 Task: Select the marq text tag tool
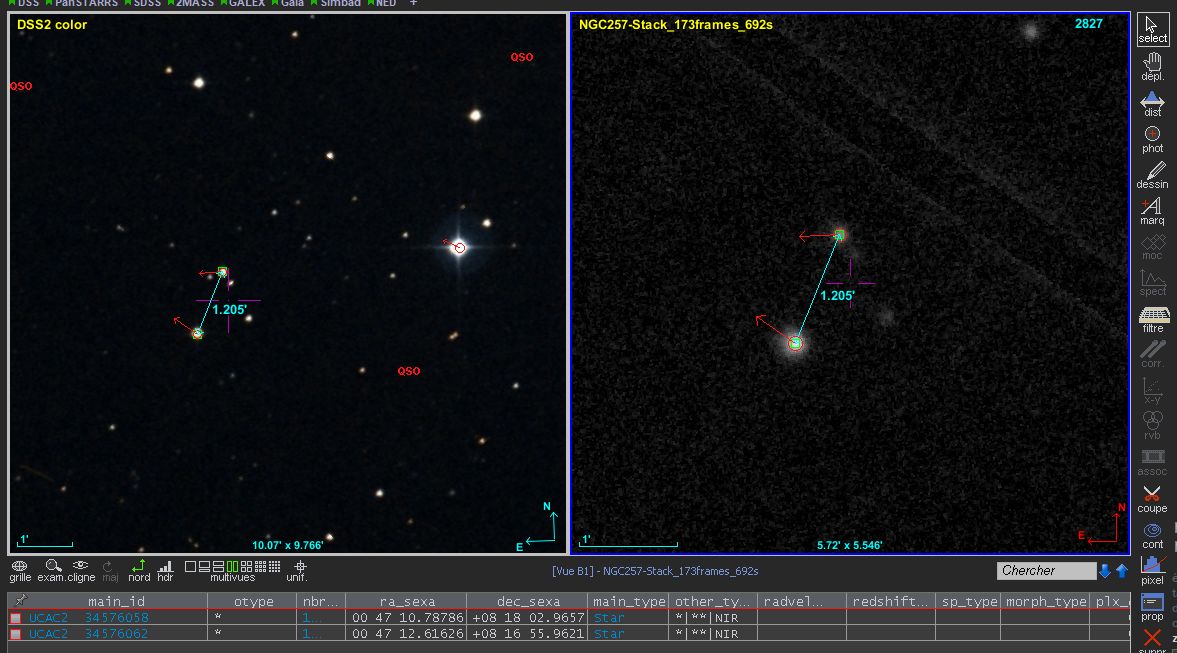tap(1152, 211)
